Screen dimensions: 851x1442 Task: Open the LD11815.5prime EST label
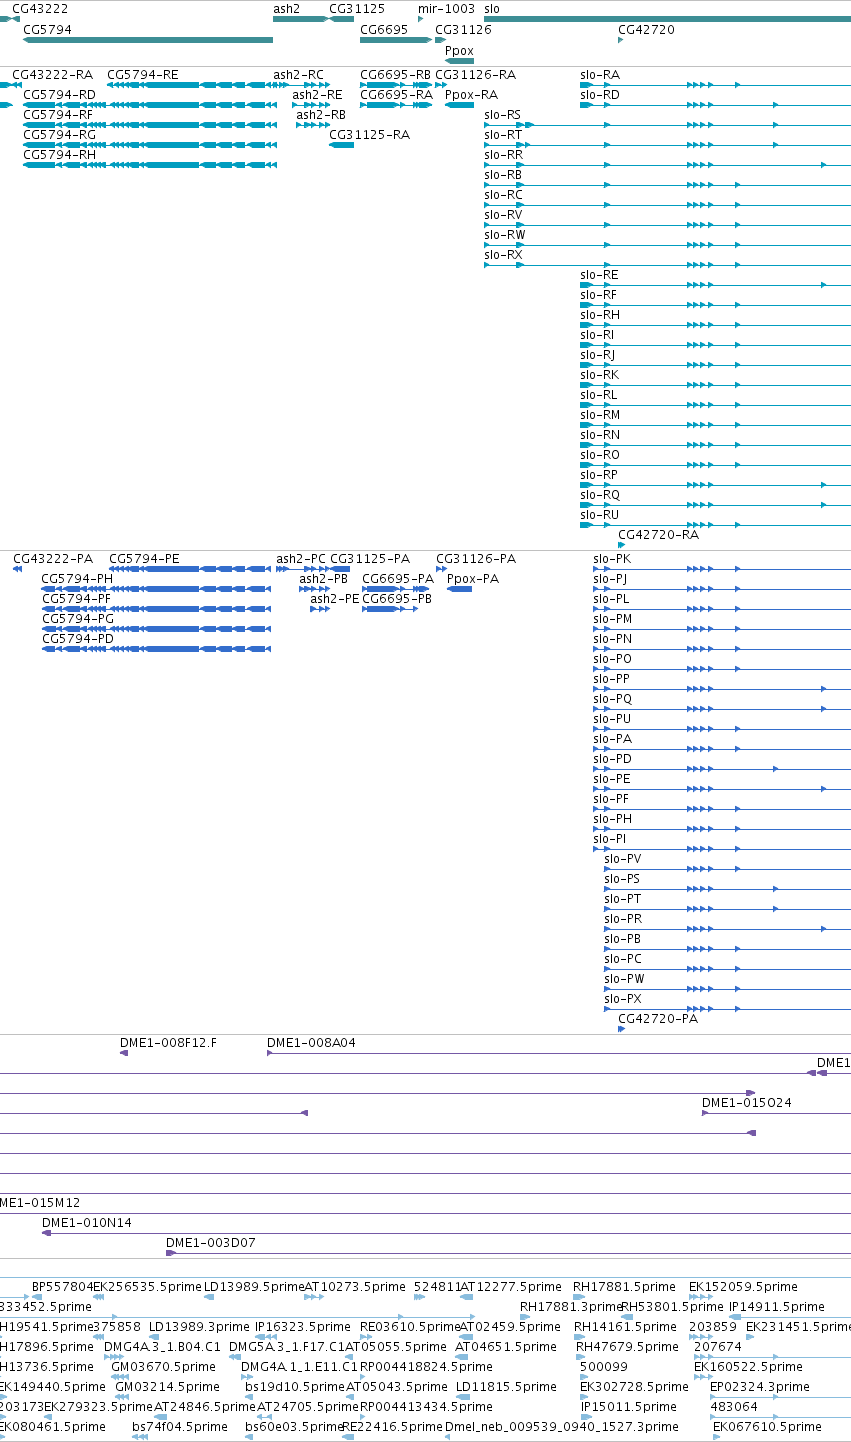(x=505, y=1387)
